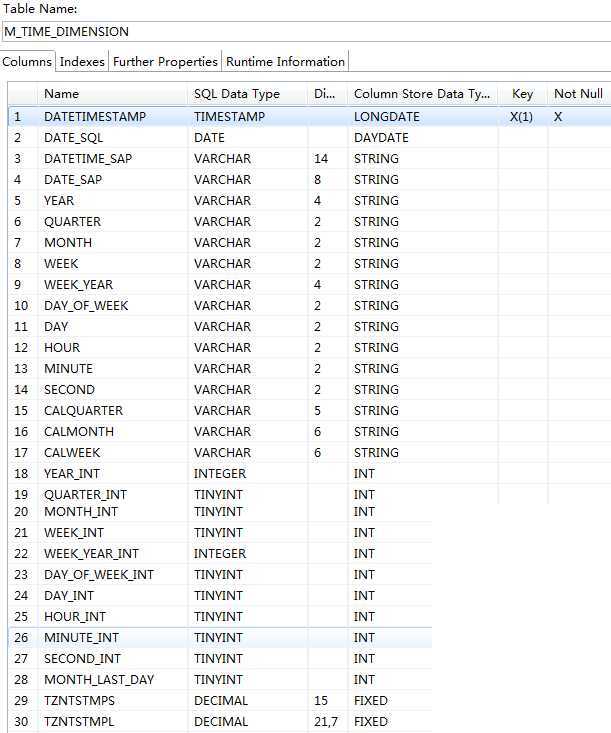
Task: Click the LONGDATE column store type cell
Action: [387, 117]
